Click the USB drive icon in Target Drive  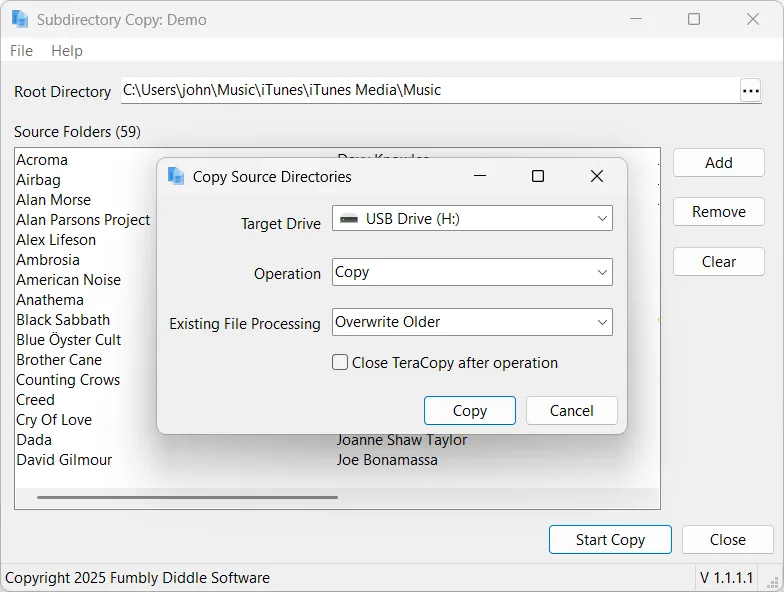(348, 218)
